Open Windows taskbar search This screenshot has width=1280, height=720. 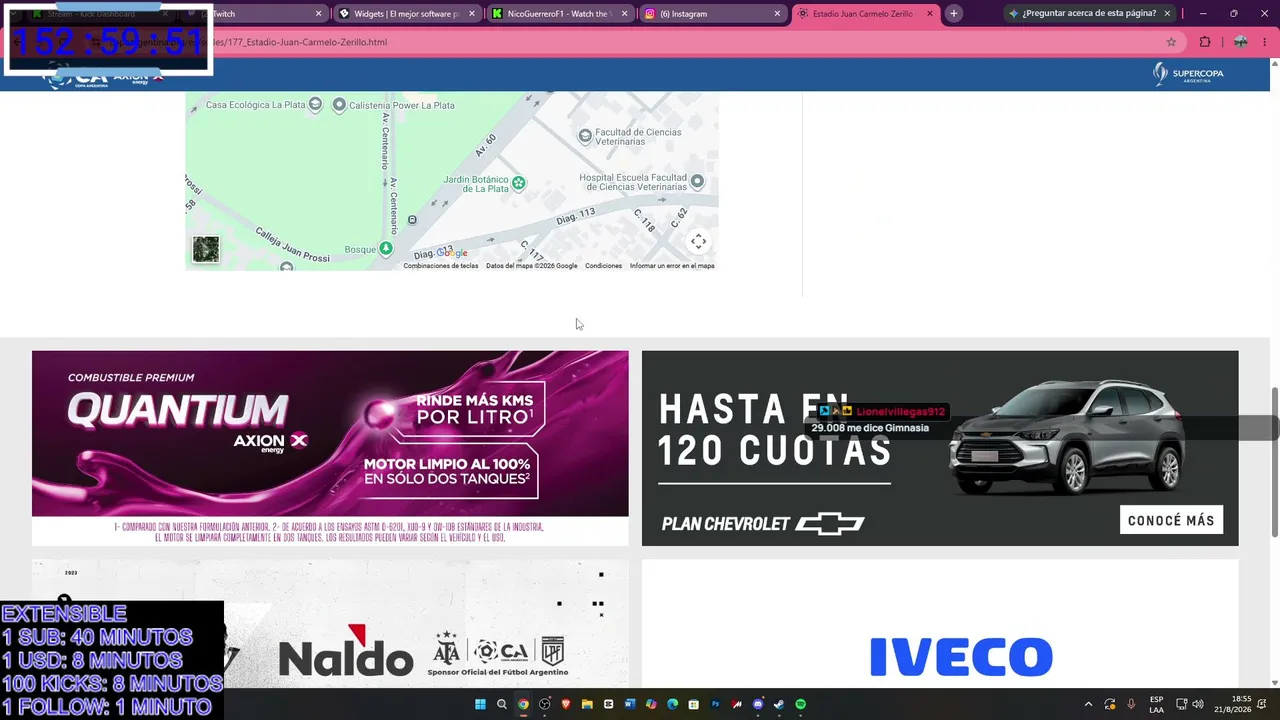(502, 704)
